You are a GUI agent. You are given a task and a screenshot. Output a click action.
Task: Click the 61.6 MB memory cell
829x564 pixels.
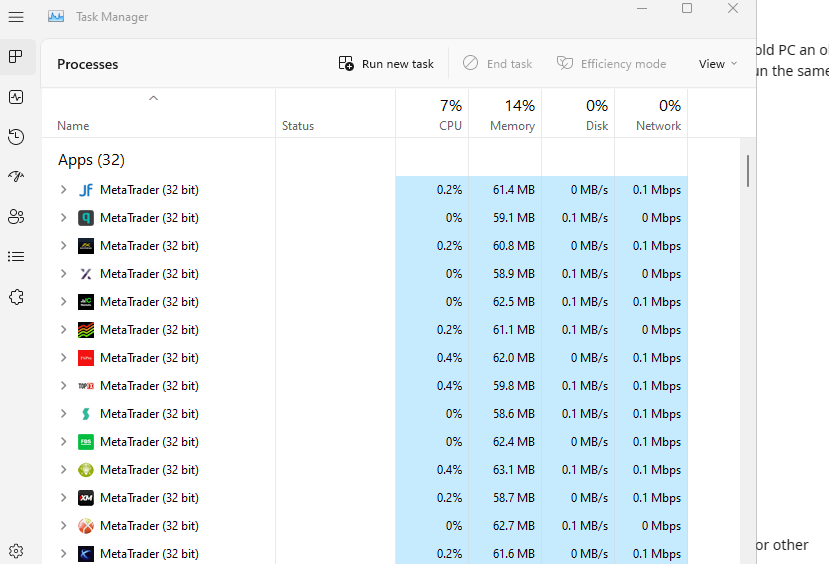coord(505,554)
